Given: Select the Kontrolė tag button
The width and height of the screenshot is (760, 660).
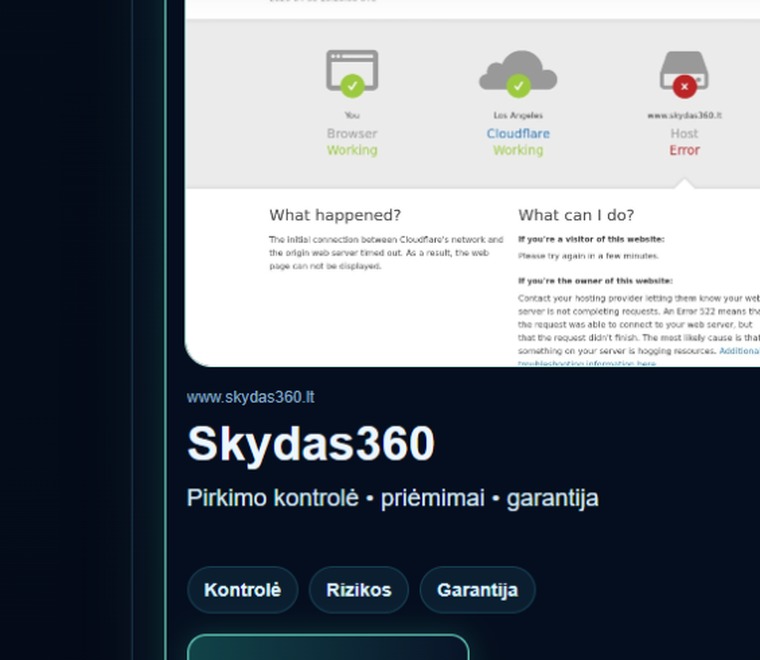Looking at the screenshot, I should 242,590.
